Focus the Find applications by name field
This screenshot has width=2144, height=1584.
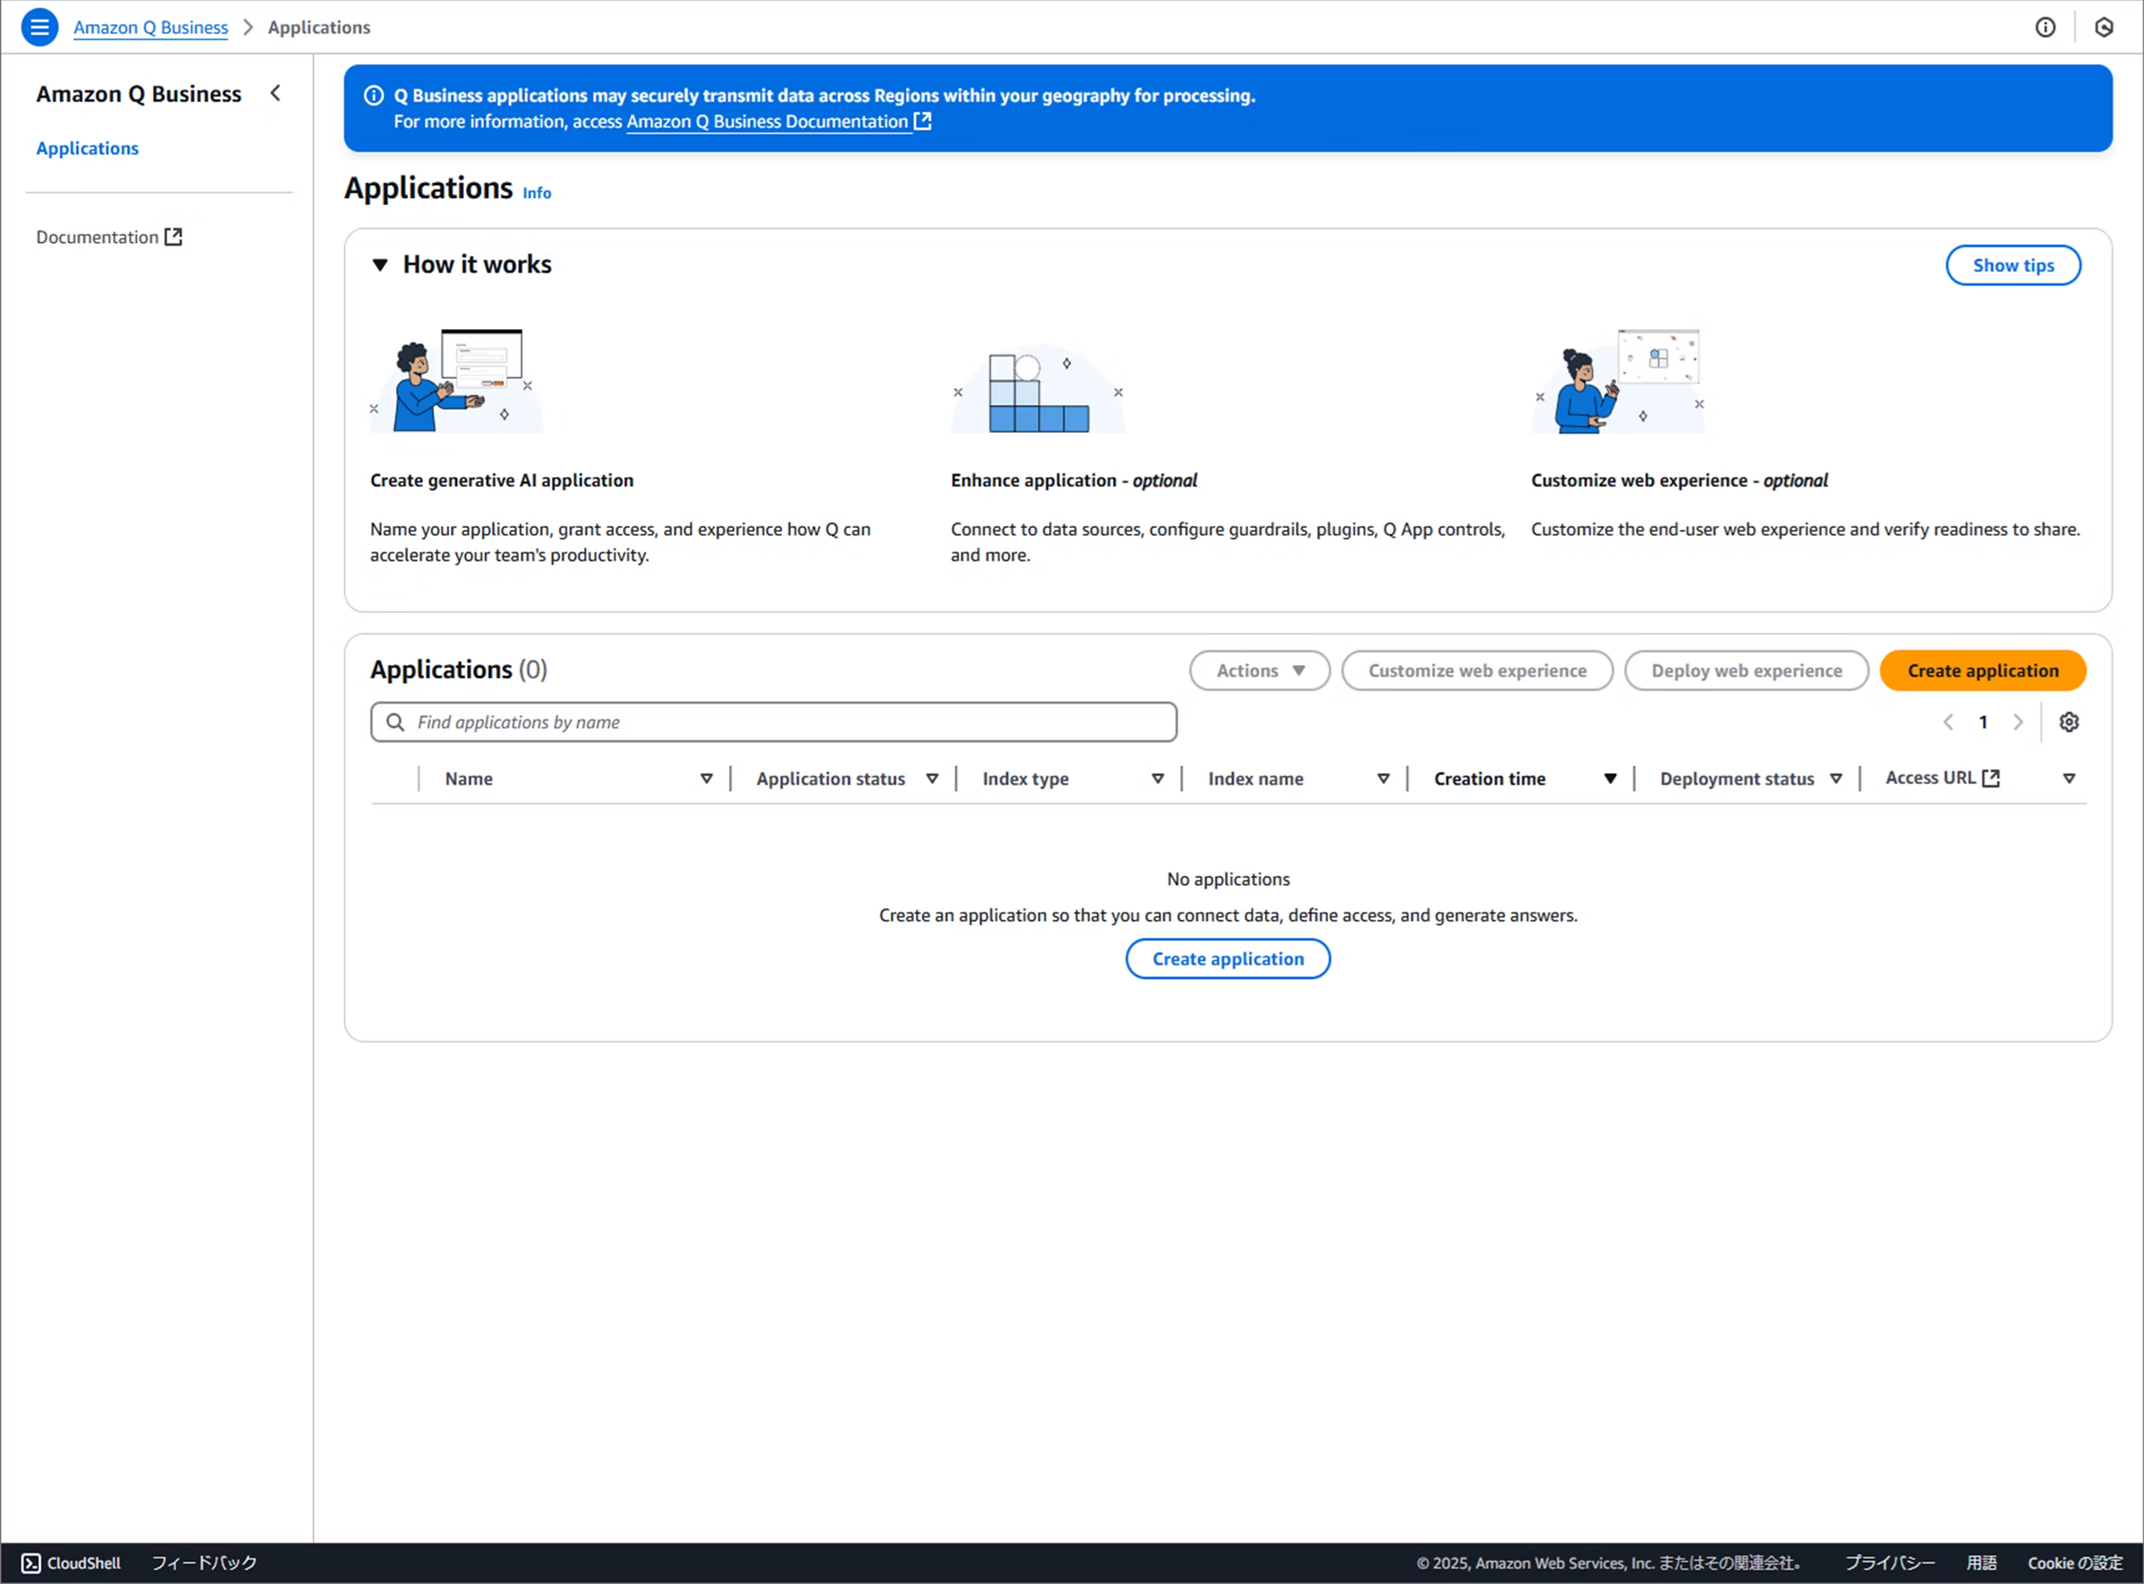coord(773,722)
